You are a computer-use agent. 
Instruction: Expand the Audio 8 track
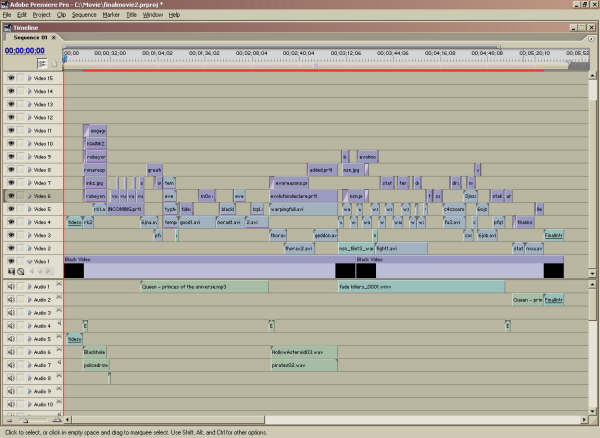(x=29, y=378)
